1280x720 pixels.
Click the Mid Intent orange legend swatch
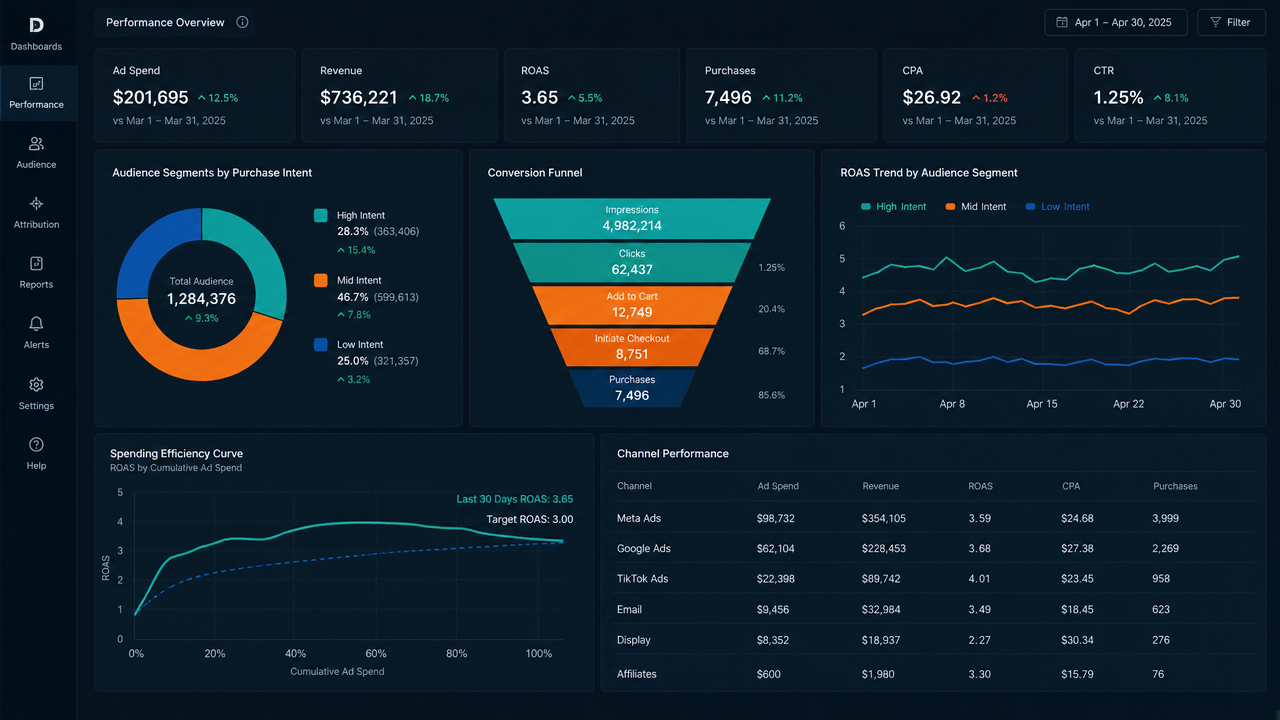pos(321,280)
